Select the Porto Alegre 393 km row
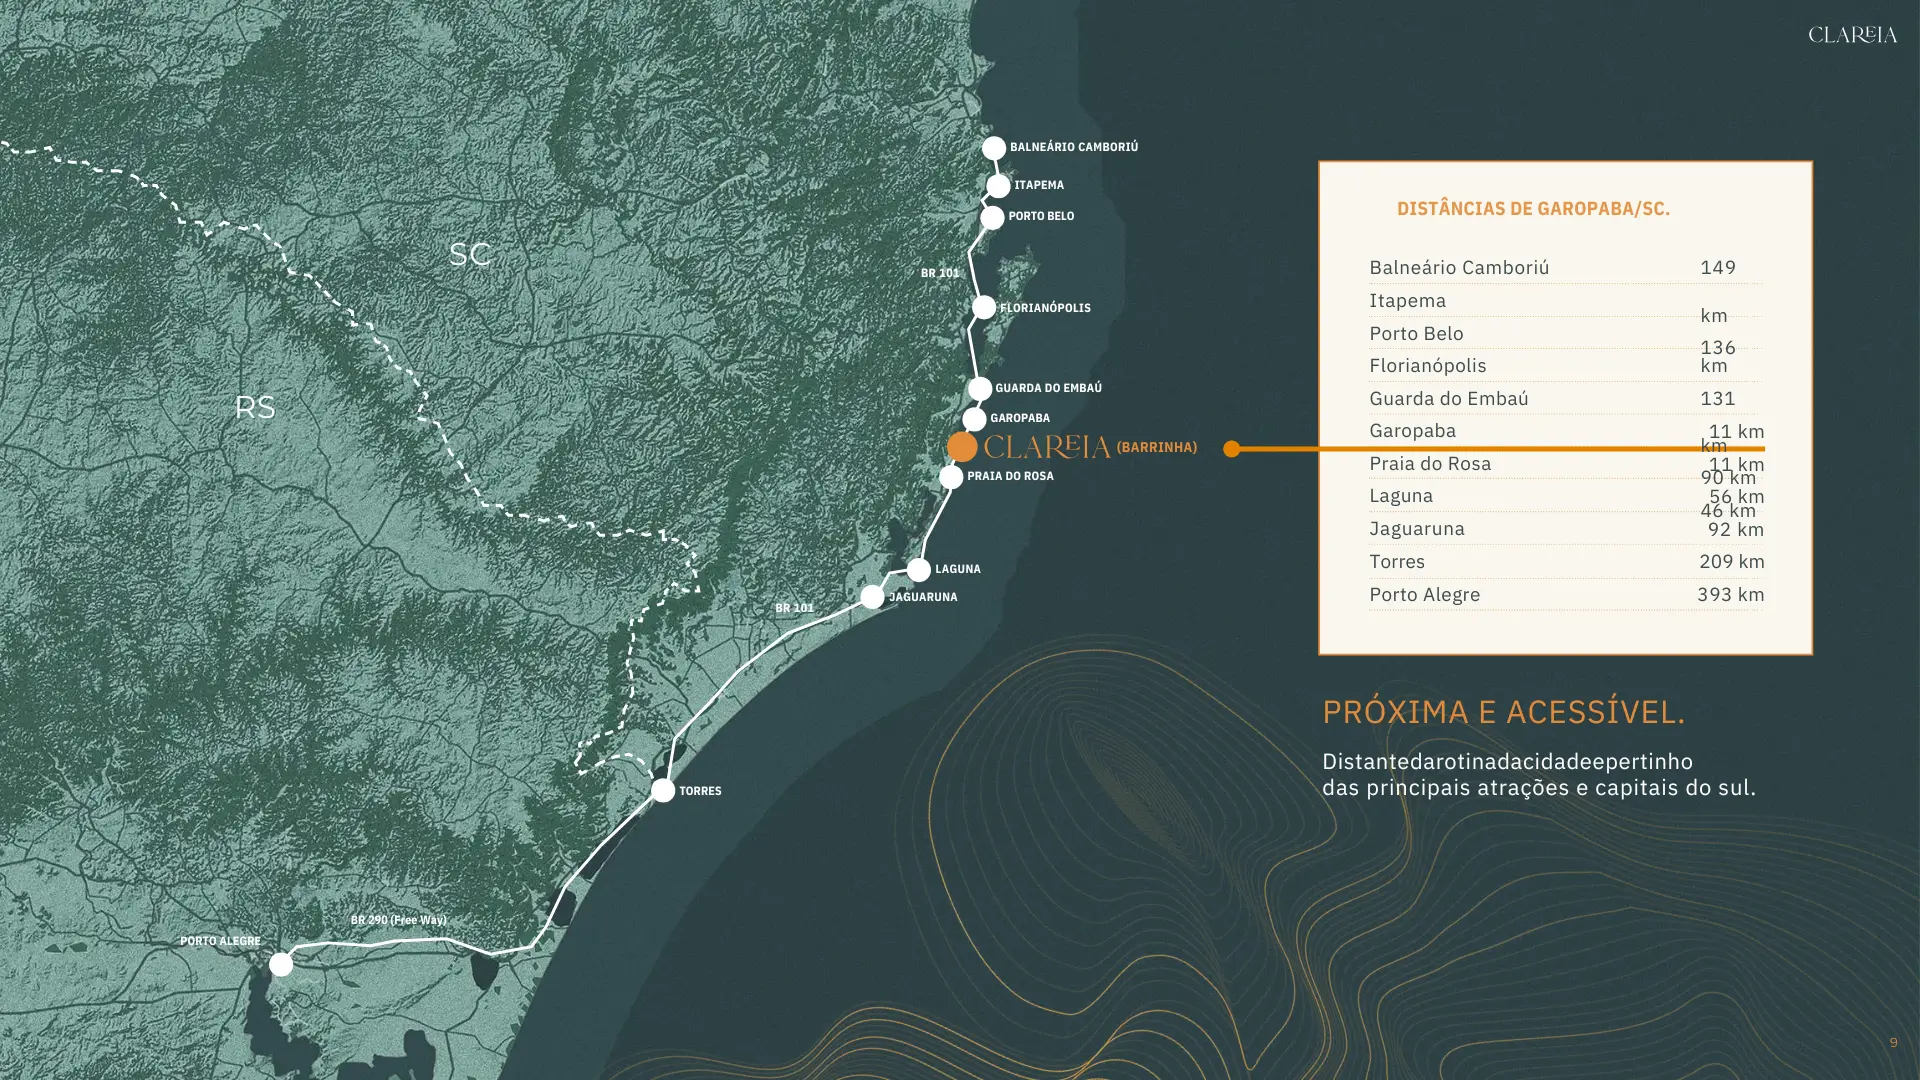The height and width of the screenshot is (1080, 1920). tap(1565, 595)
